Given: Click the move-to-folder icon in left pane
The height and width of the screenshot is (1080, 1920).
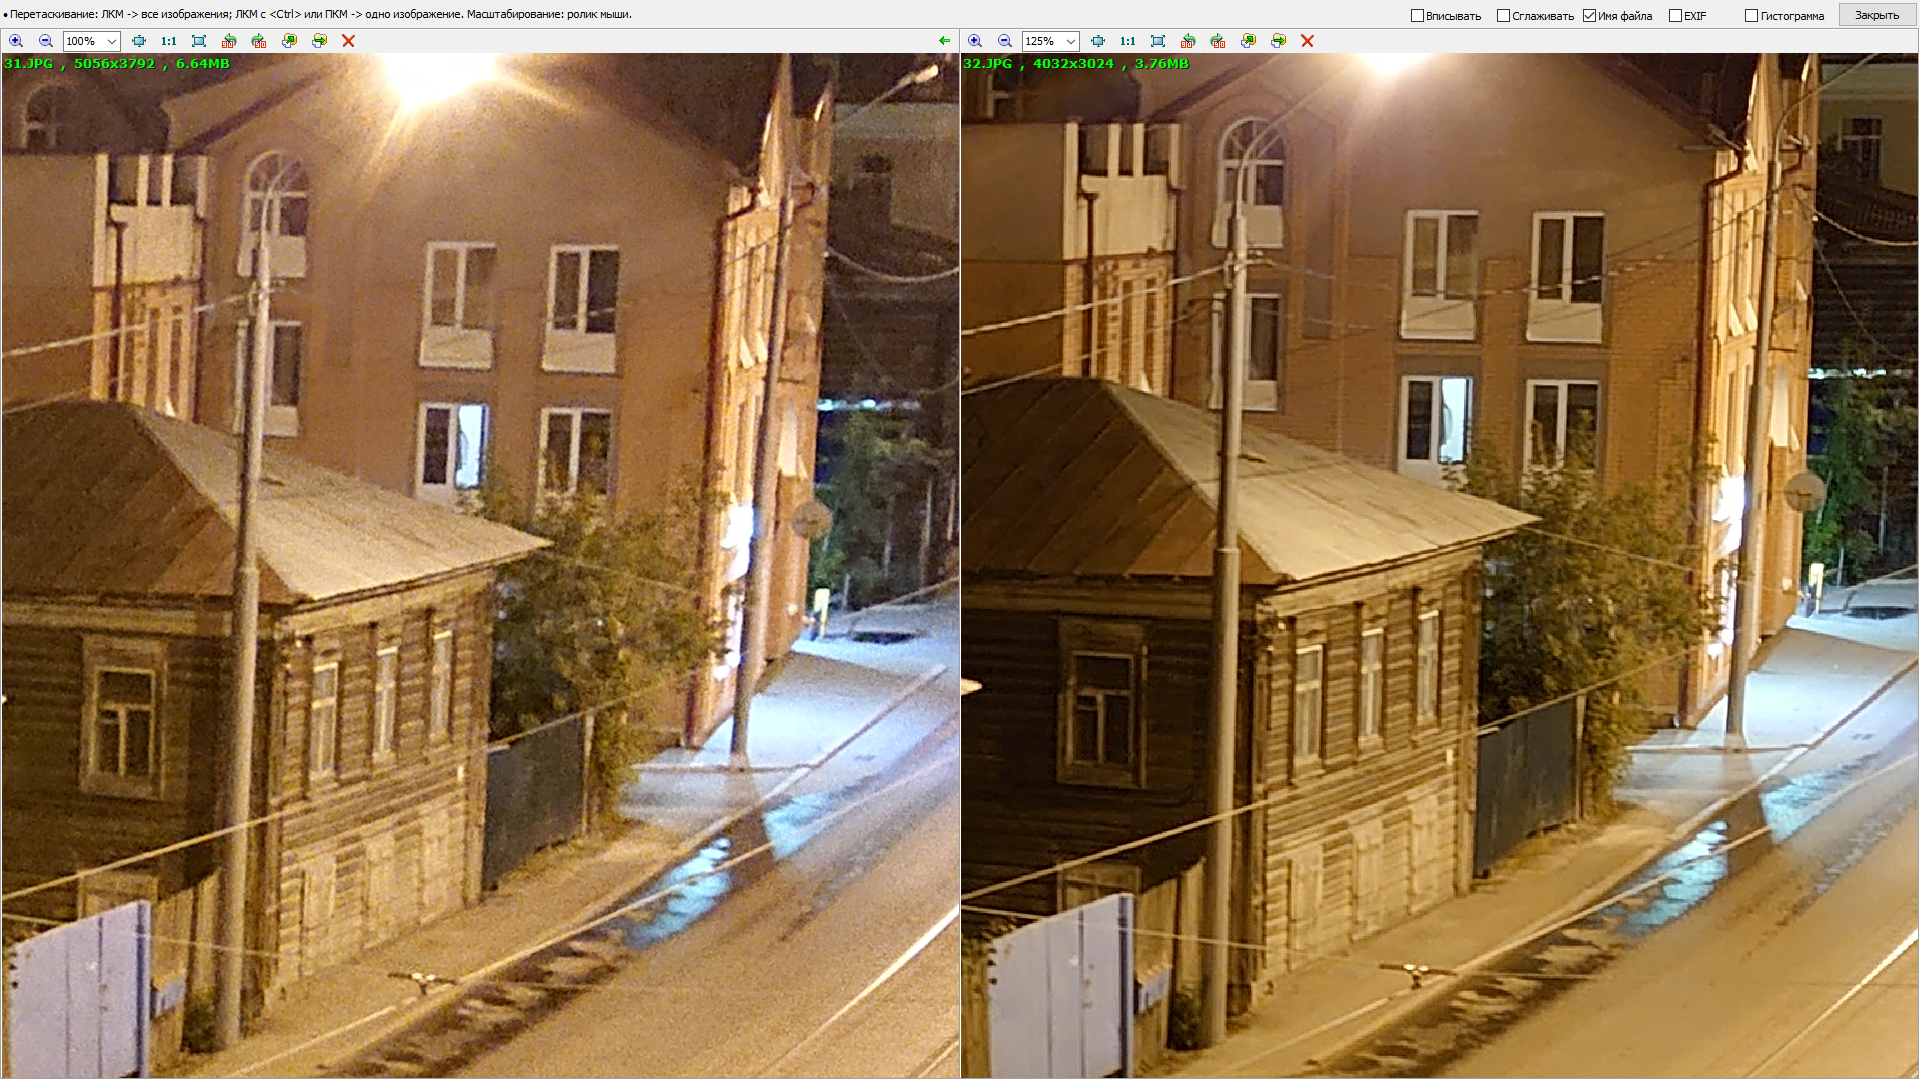Looking at the screenshot, I should coord(319,41).
